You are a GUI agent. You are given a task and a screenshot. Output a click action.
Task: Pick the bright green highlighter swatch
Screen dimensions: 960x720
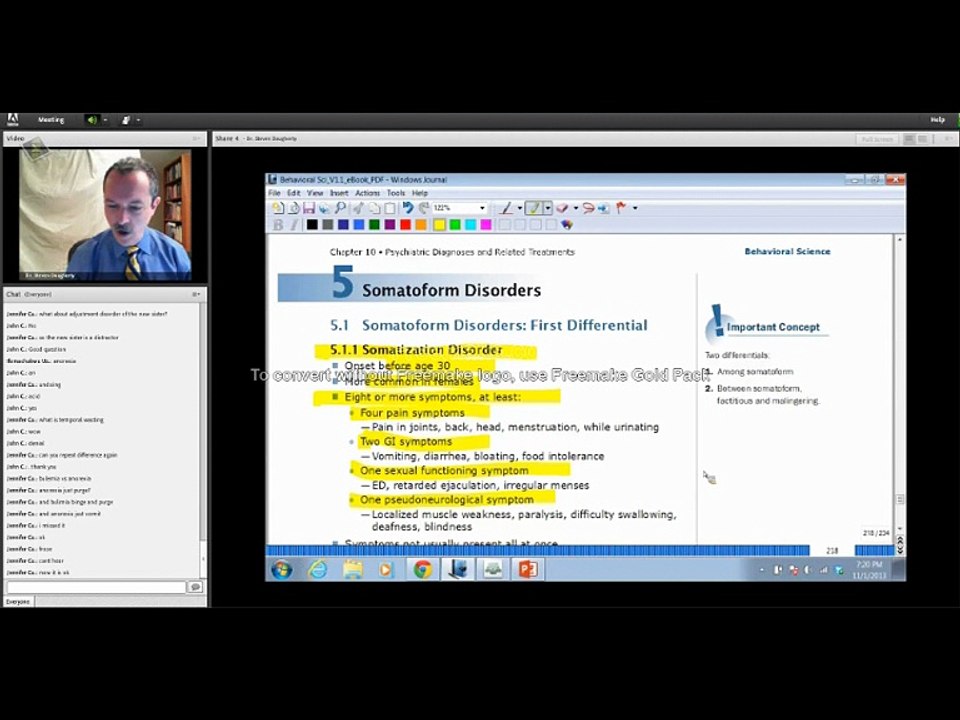point(455,225)
